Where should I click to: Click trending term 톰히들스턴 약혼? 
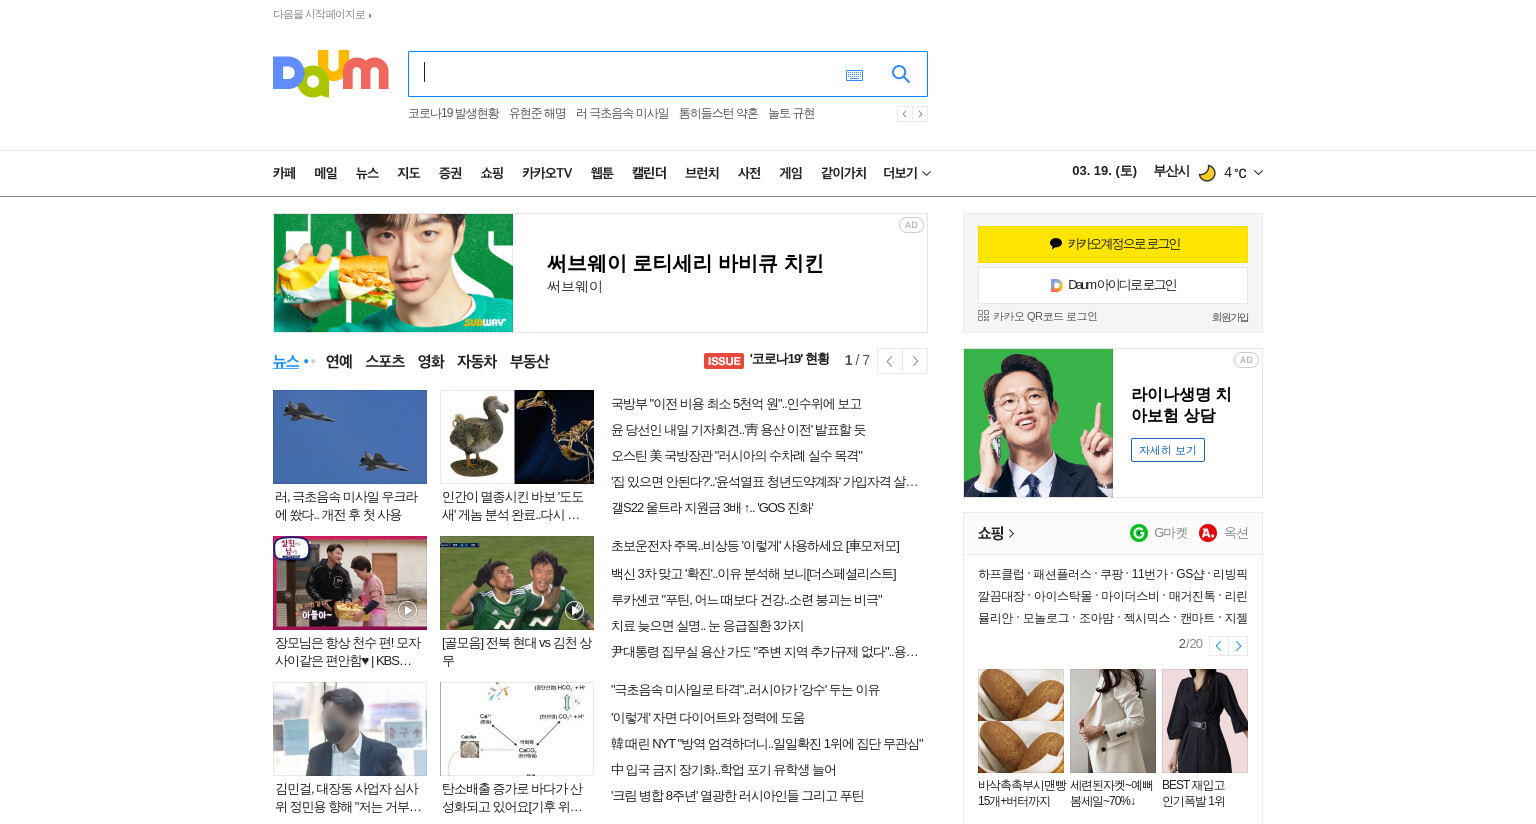pos(718,114)
